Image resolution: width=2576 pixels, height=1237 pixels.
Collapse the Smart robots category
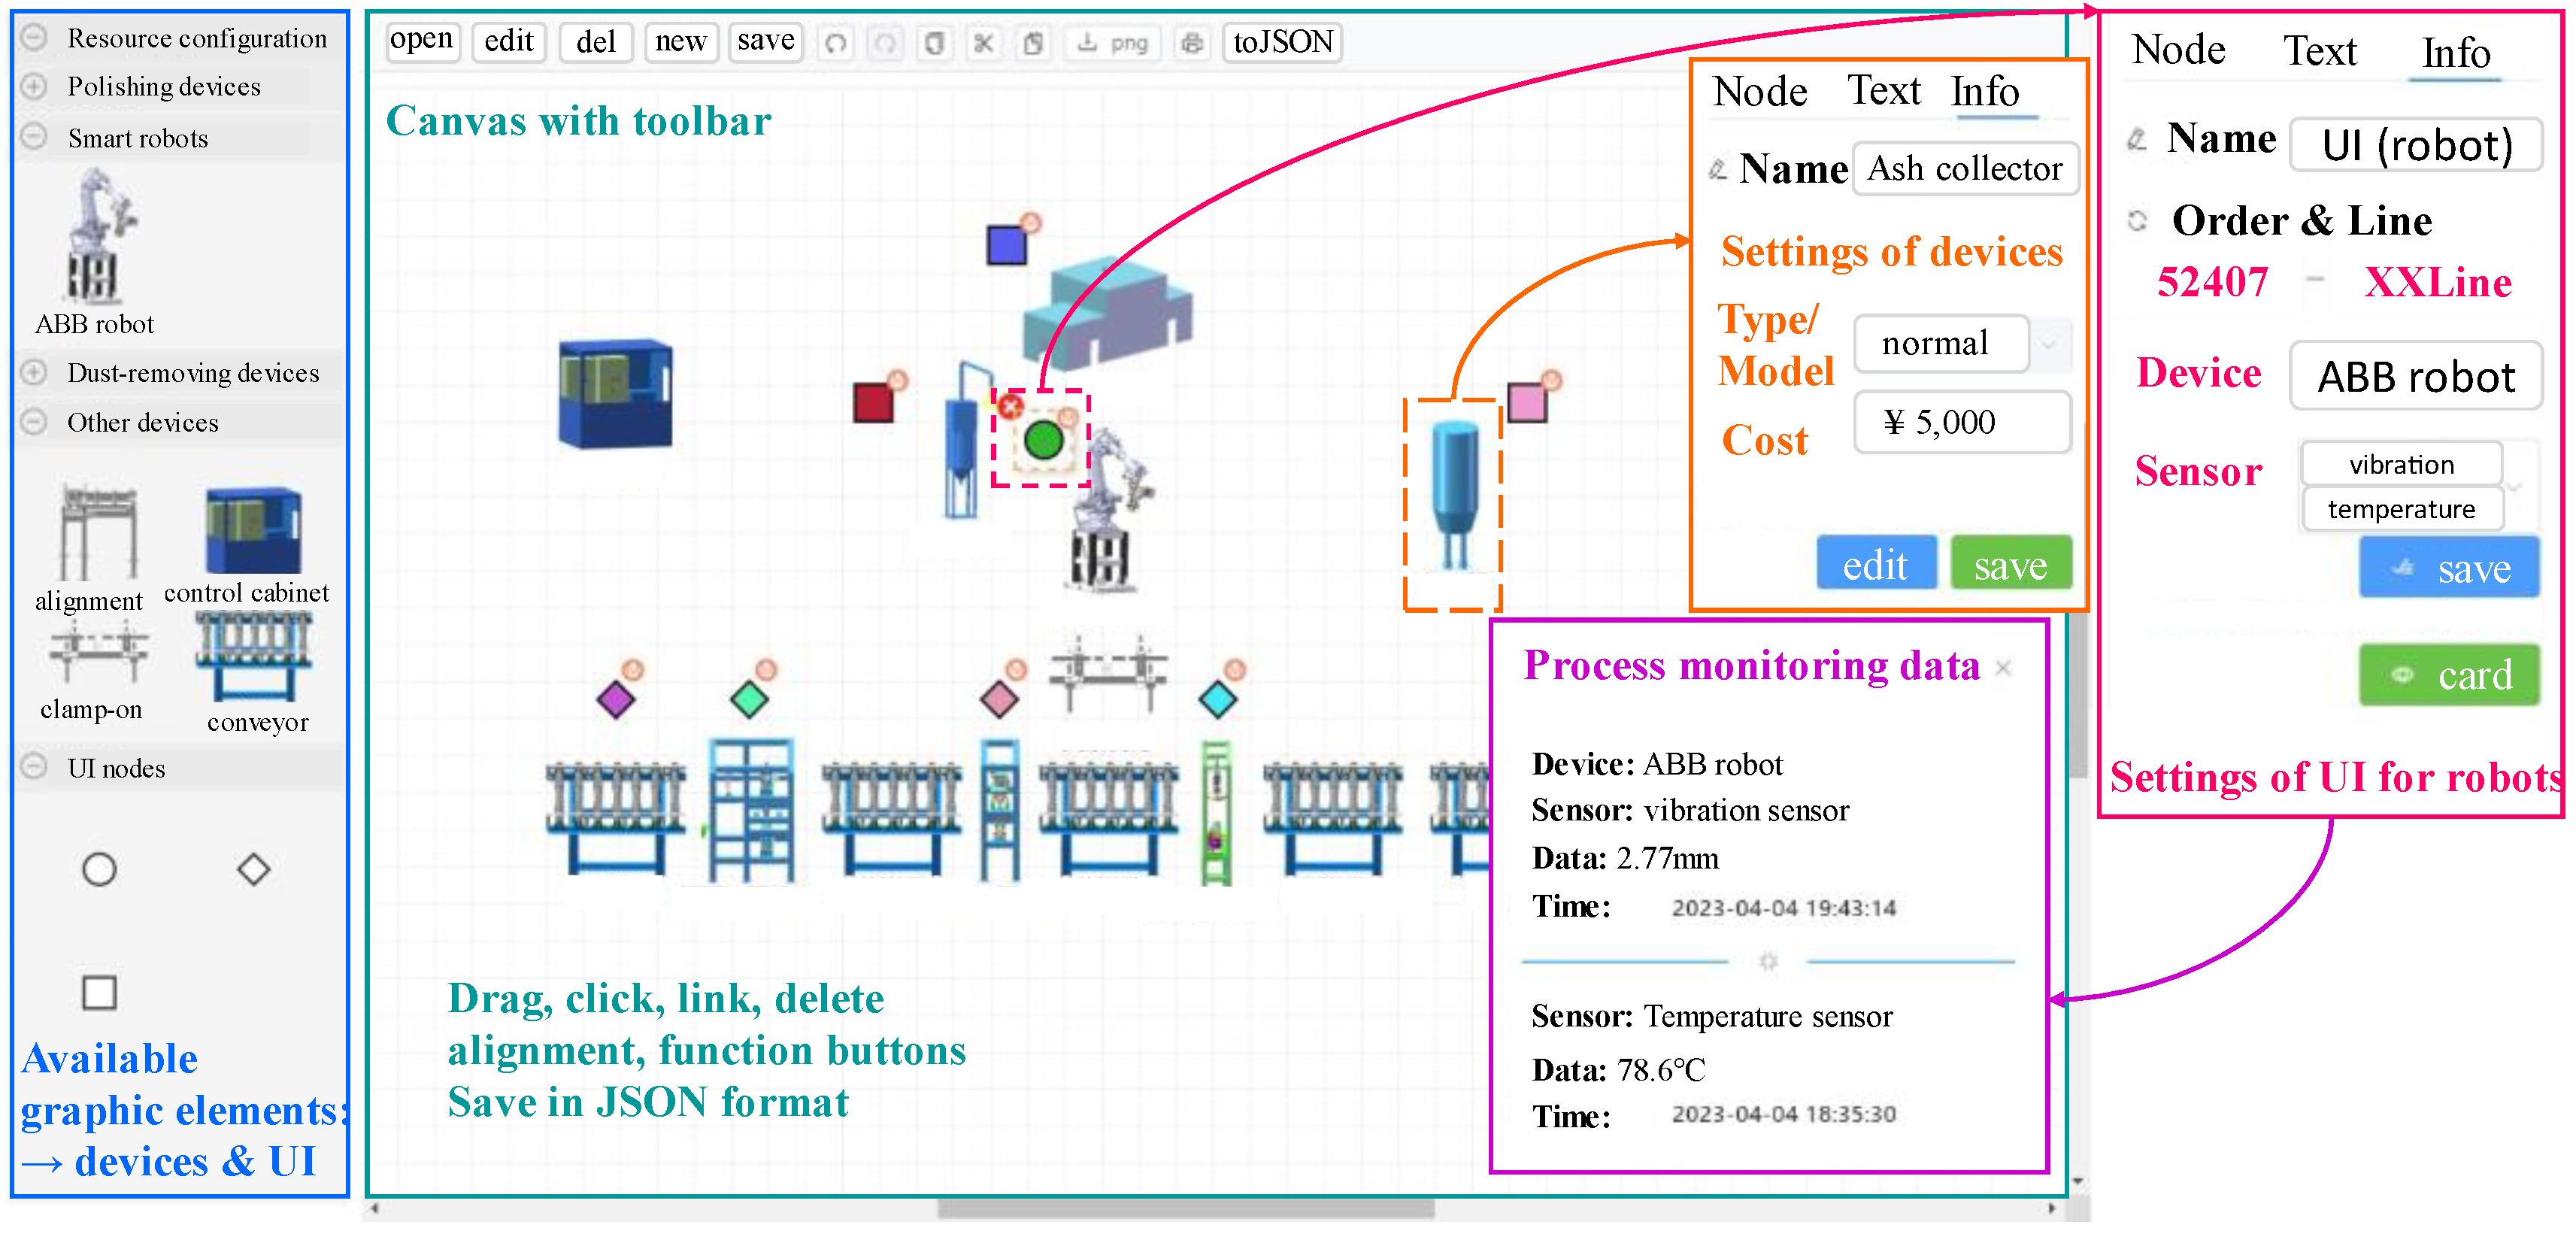34,137
